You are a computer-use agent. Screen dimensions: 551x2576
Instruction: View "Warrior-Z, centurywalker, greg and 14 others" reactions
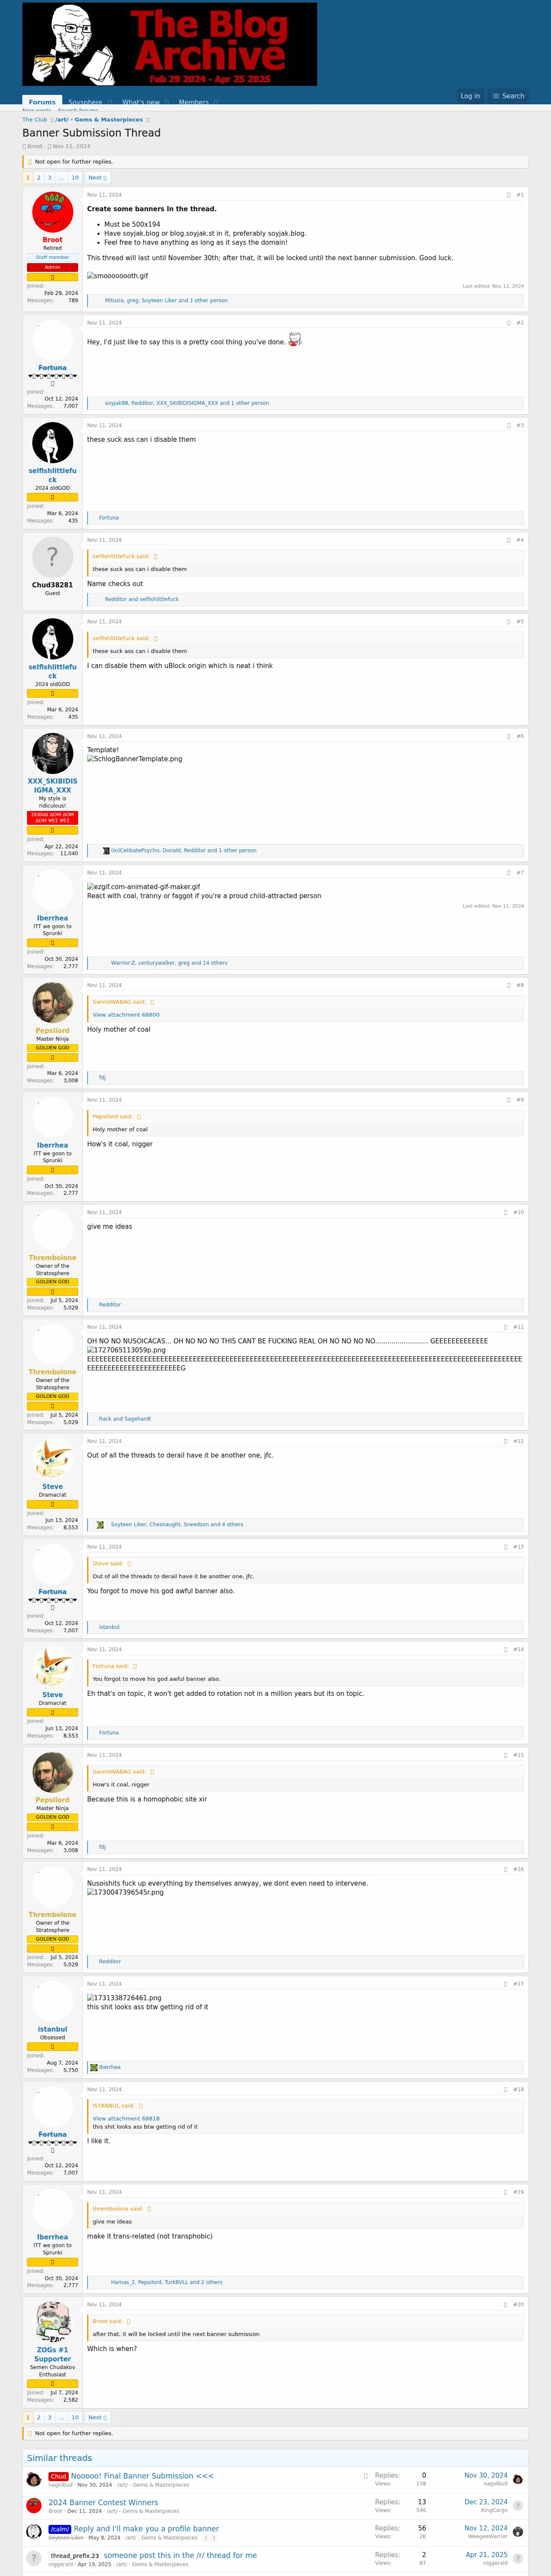coord(169,963)
